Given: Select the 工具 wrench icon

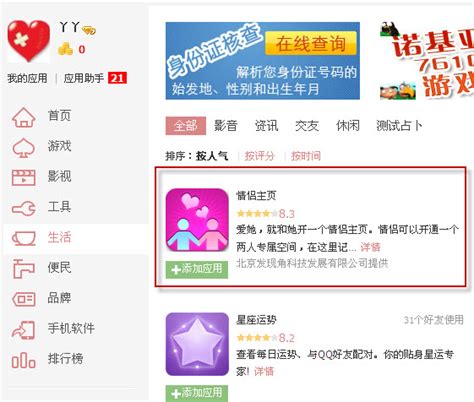Looking at the screenshot, I should click(24, 208).
